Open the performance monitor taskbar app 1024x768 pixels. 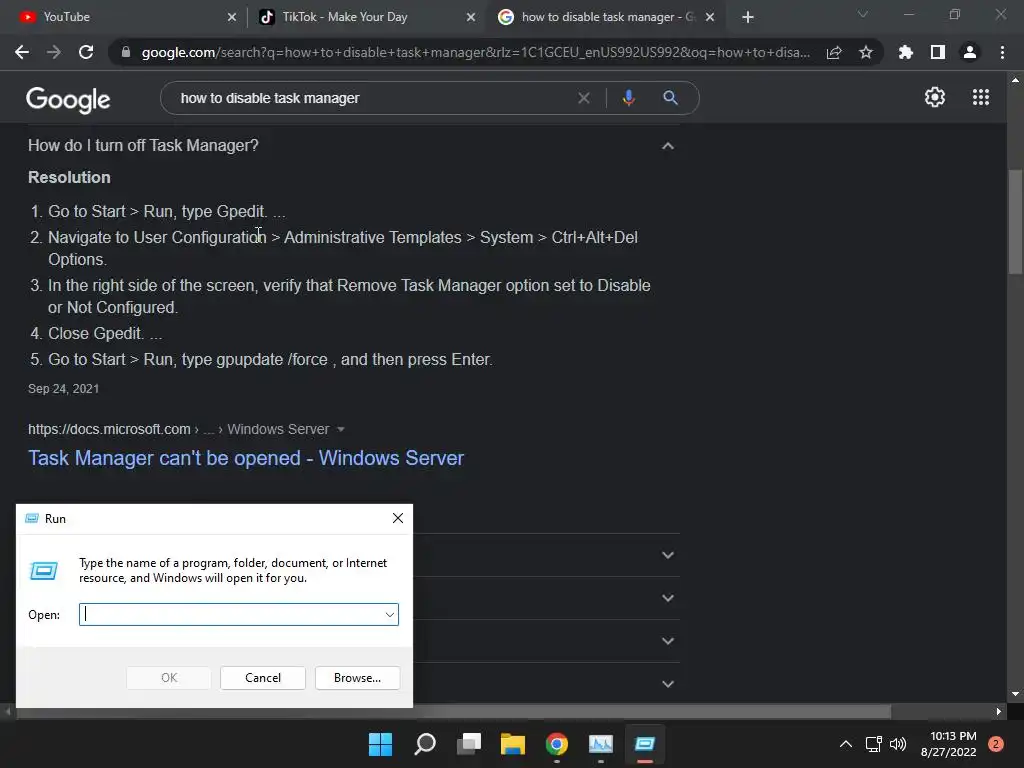point(601,744)
